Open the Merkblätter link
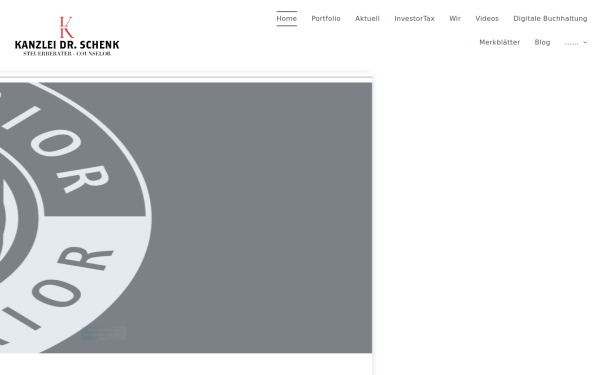Image resolution: width=600 pixels, height=375 pixels. pos(499,42)
